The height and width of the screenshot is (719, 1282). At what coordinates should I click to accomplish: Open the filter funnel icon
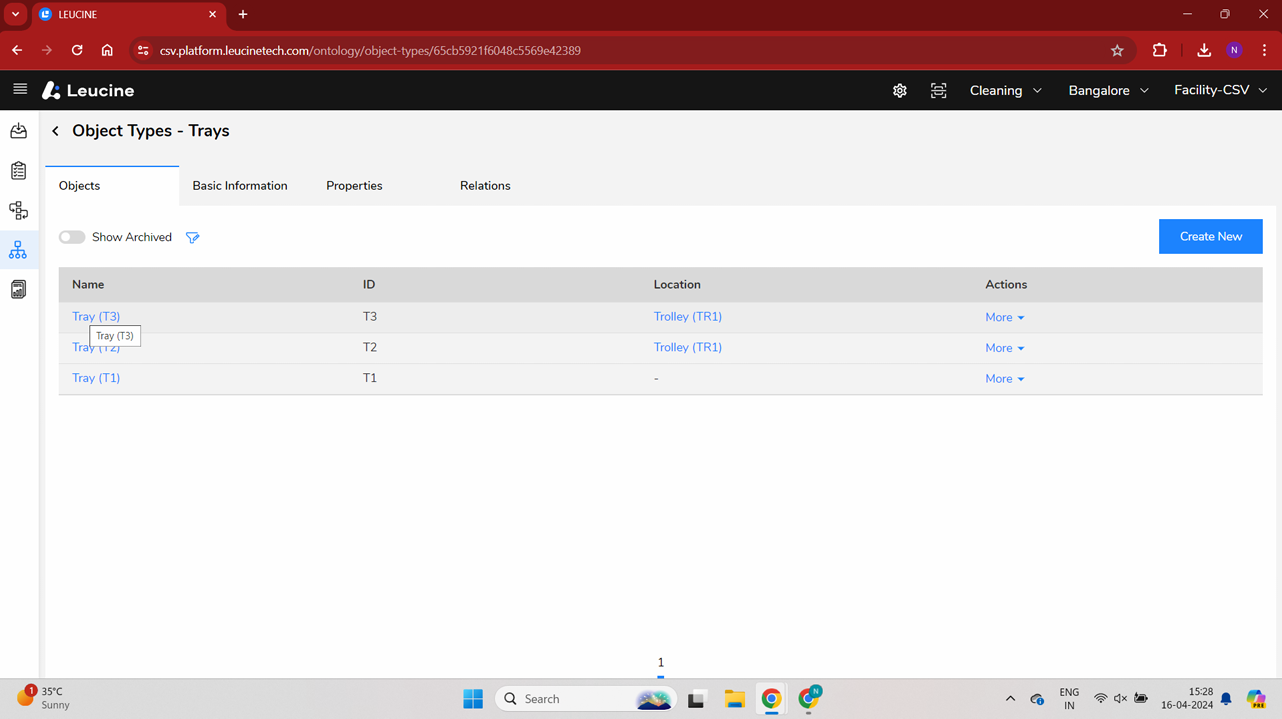tap(193, 237)
